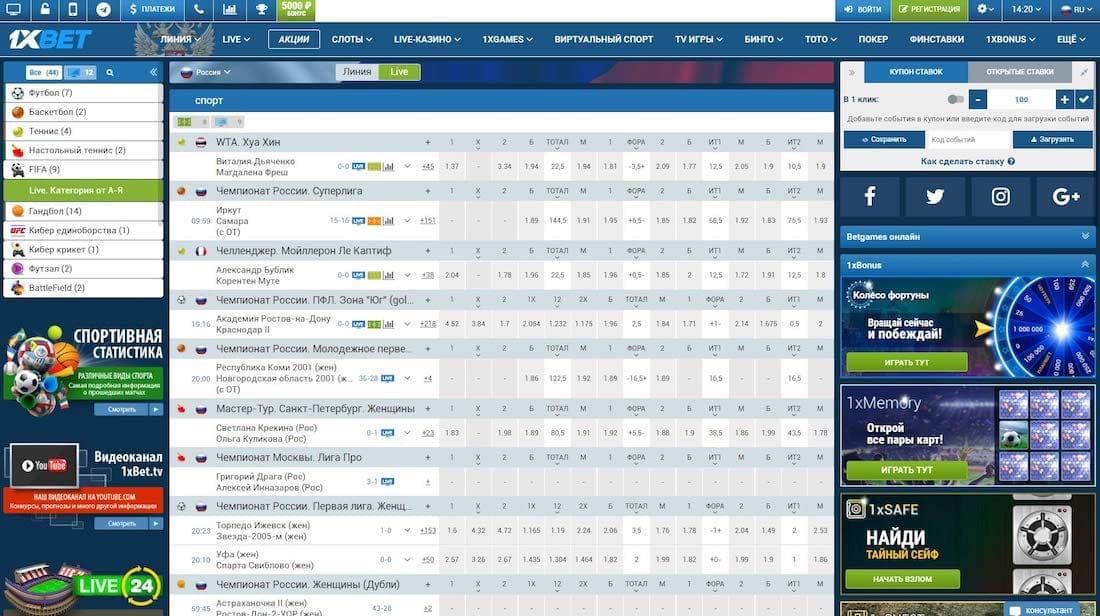Open +45 more markets for Дьяченко match
The width and height of the screenshot is (1100, 616).
coord(427,167)
